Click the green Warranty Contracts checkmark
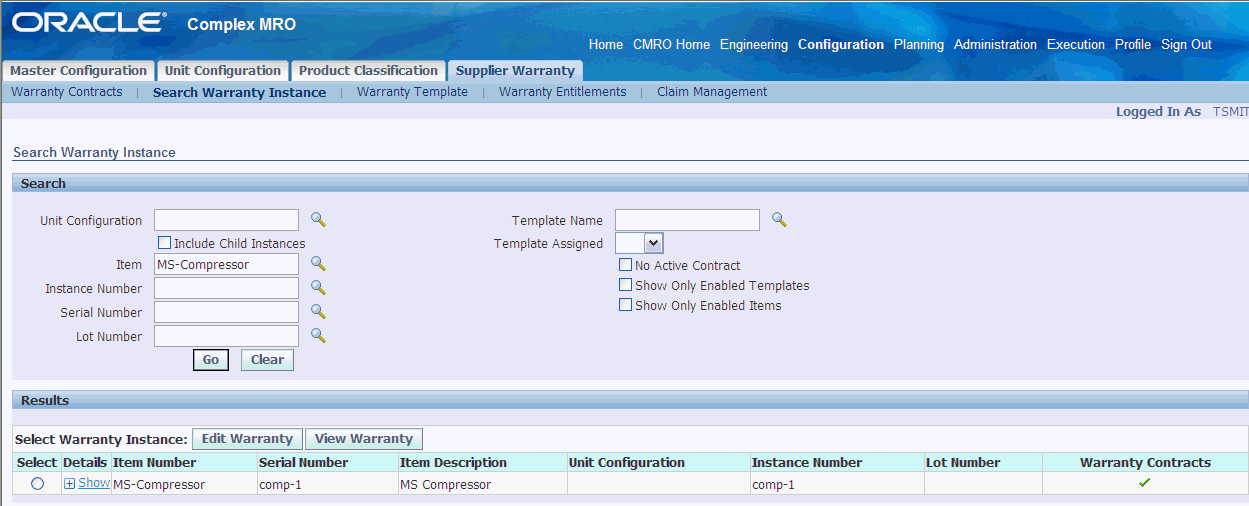The image size is (1249, 506). 1145,483
